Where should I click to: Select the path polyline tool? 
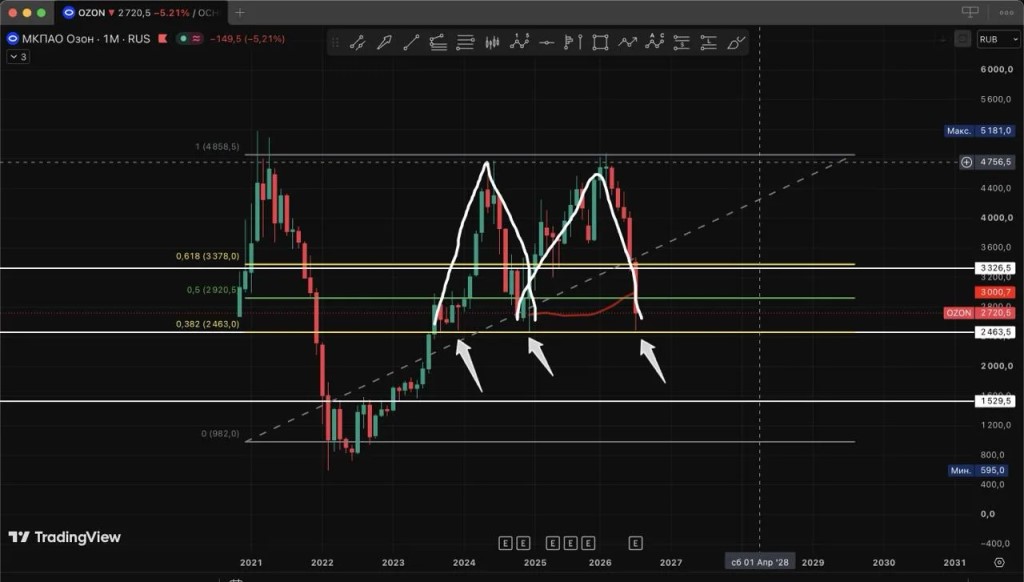(x=627, y=42)
